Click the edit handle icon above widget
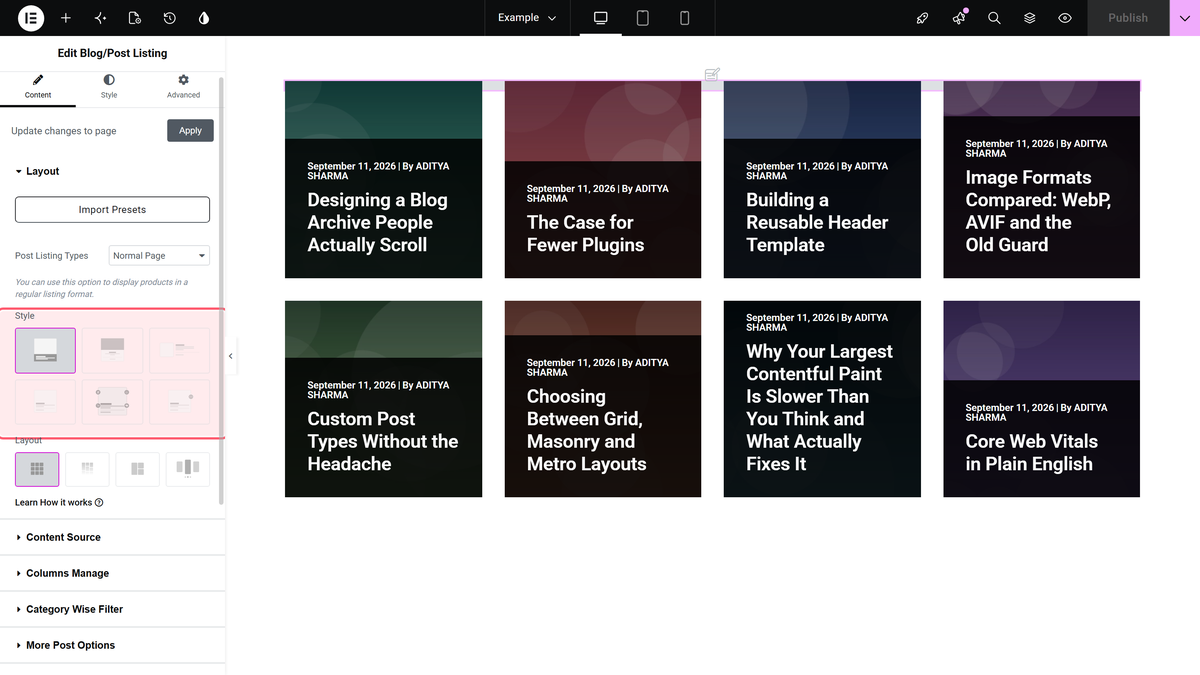 pyautogui.click(x=712, y=74)
